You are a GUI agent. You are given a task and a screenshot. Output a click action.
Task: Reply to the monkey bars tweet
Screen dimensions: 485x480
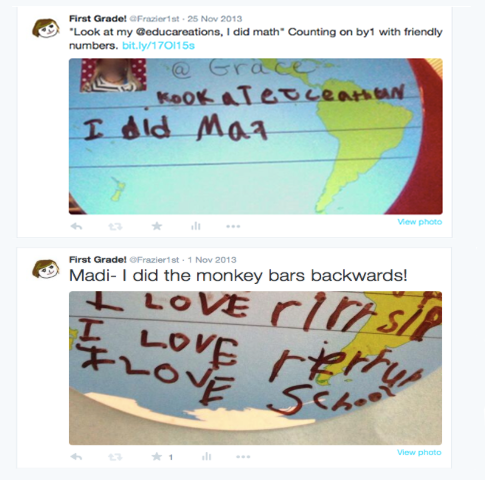coord(76,457)
